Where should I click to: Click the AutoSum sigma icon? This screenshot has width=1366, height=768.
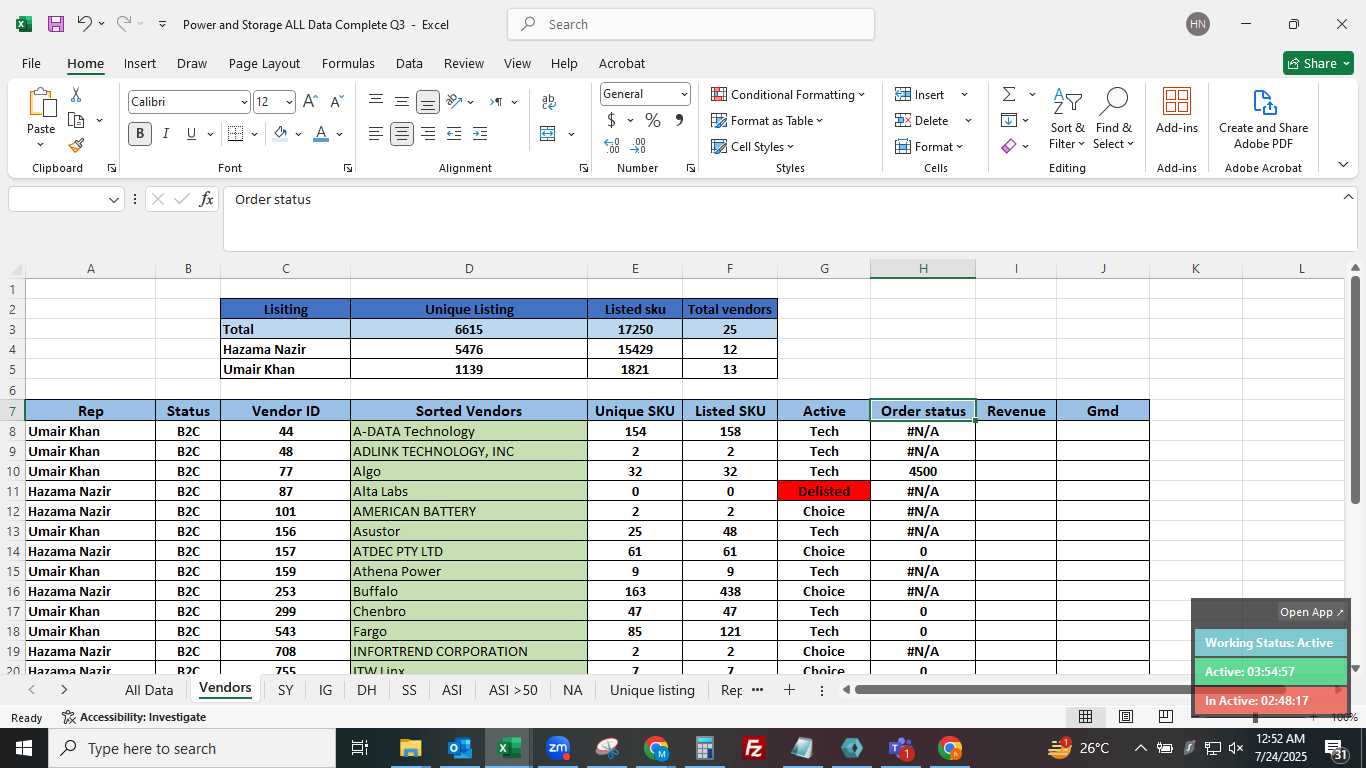click(x=1009, y=94)
